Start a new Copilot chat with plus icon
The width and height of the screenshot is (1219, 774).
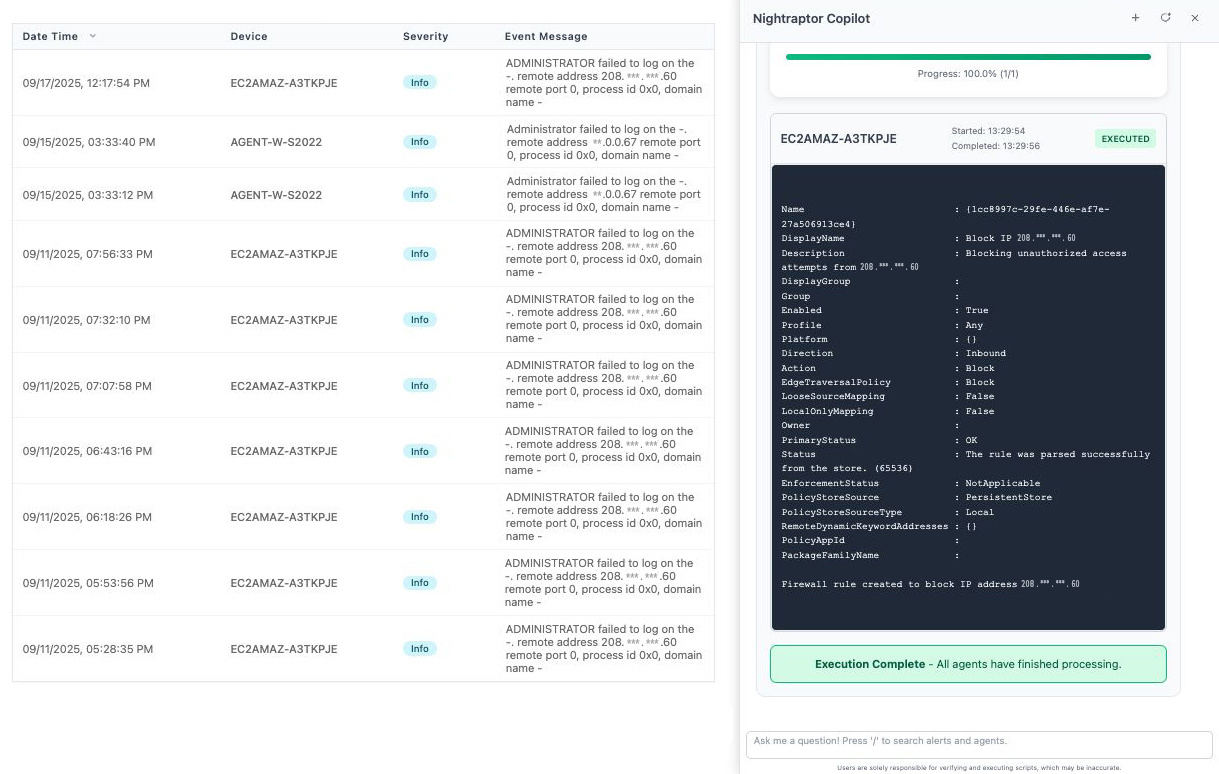coord(1135,18)
